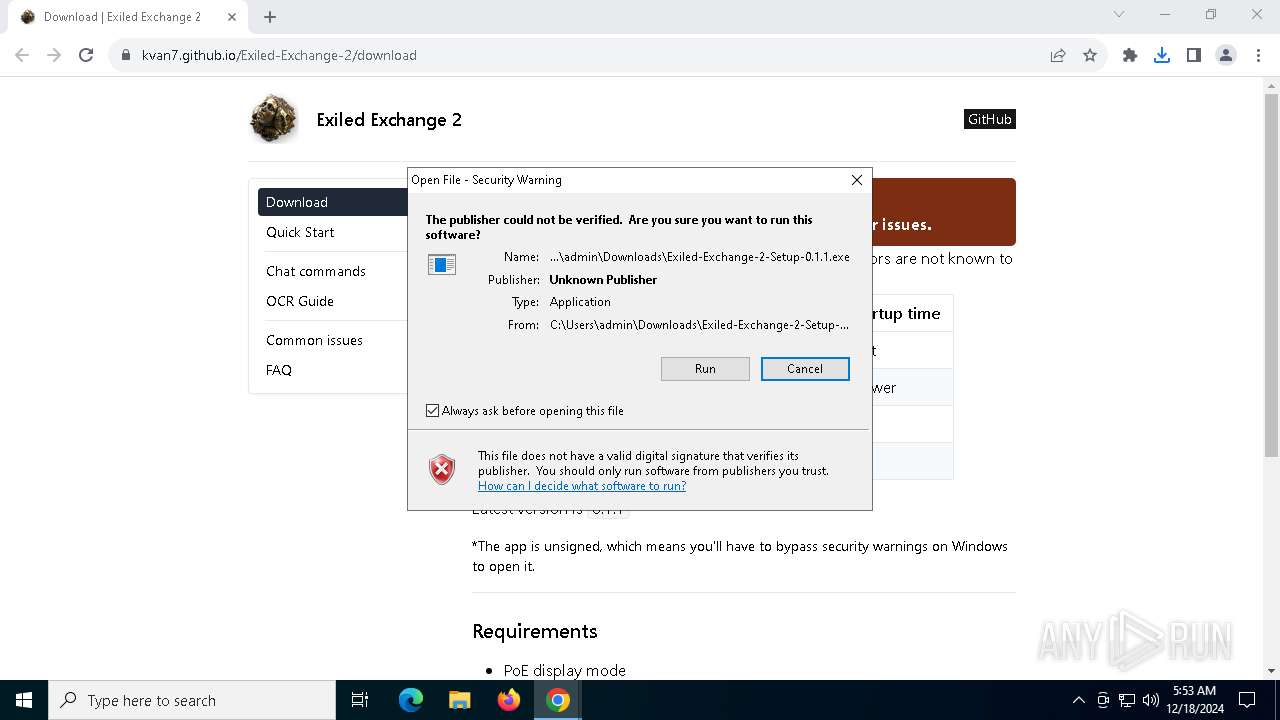Expand tab search chevron in title bar

(x=1119, y=14)
